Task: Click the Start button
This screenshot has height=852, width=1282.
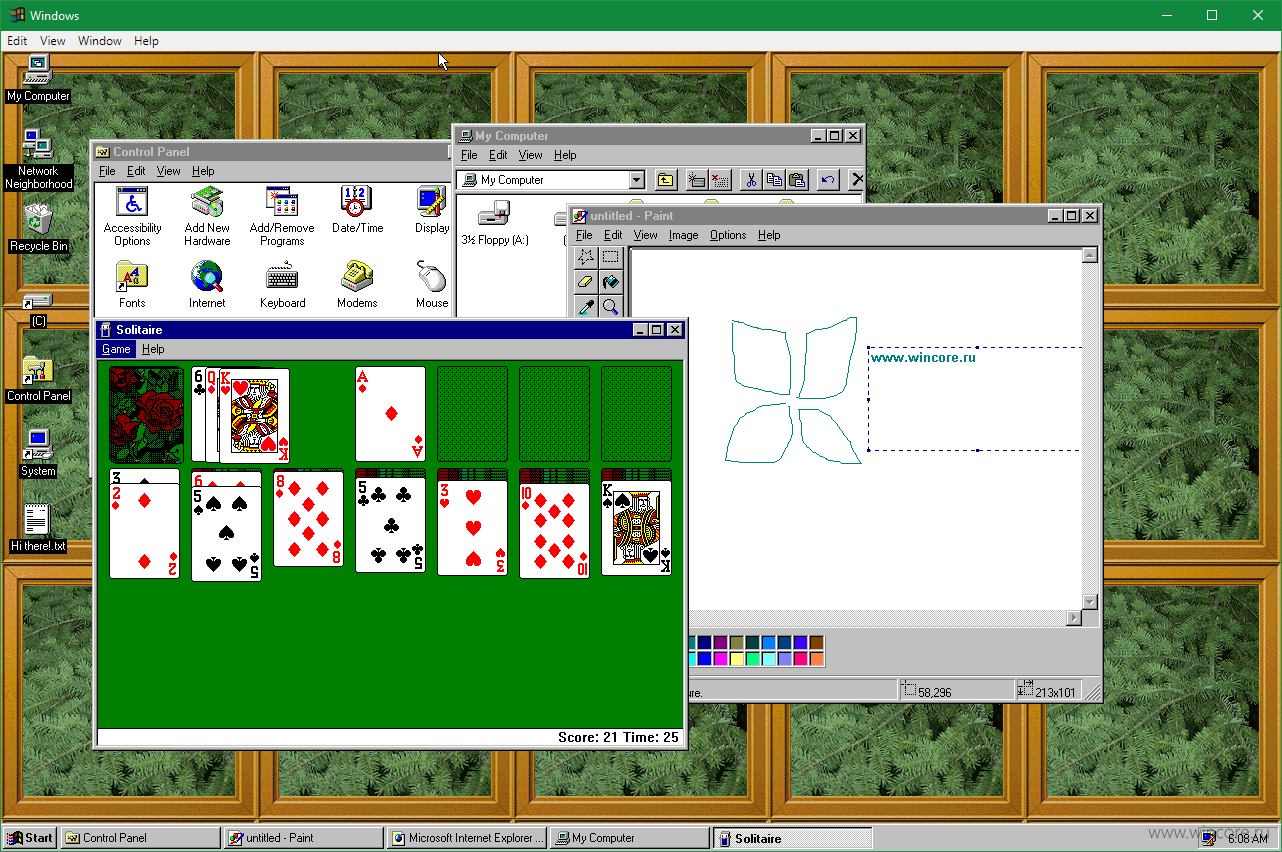Action: pyautogui.click(x=30, y=838)
